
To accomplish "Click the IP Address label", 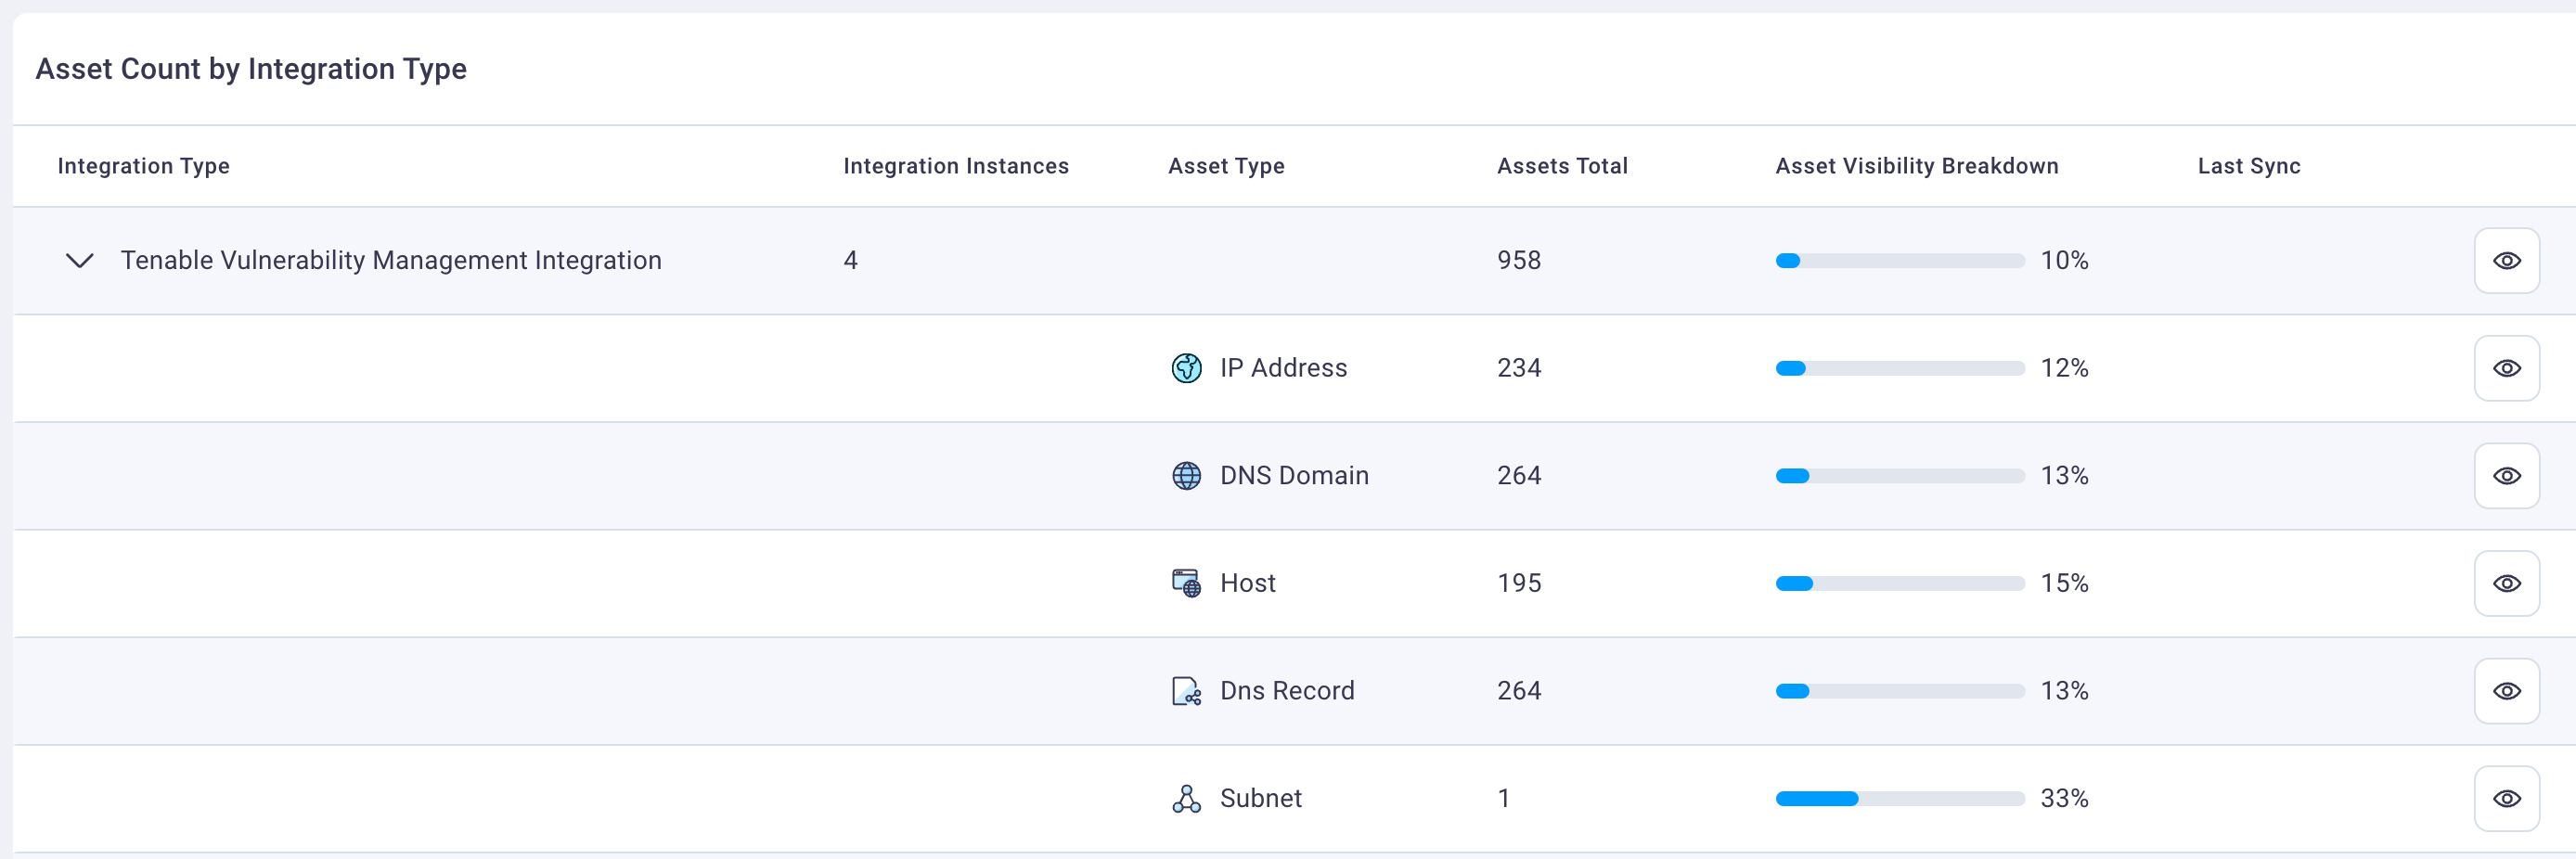I will point(1283,368).
